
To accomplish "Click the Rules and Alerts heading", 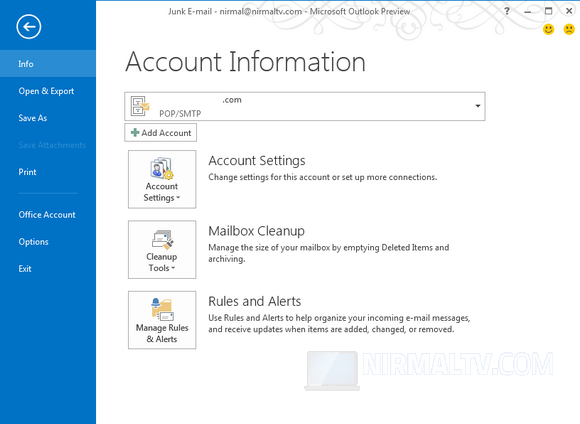I will (254, 301).
